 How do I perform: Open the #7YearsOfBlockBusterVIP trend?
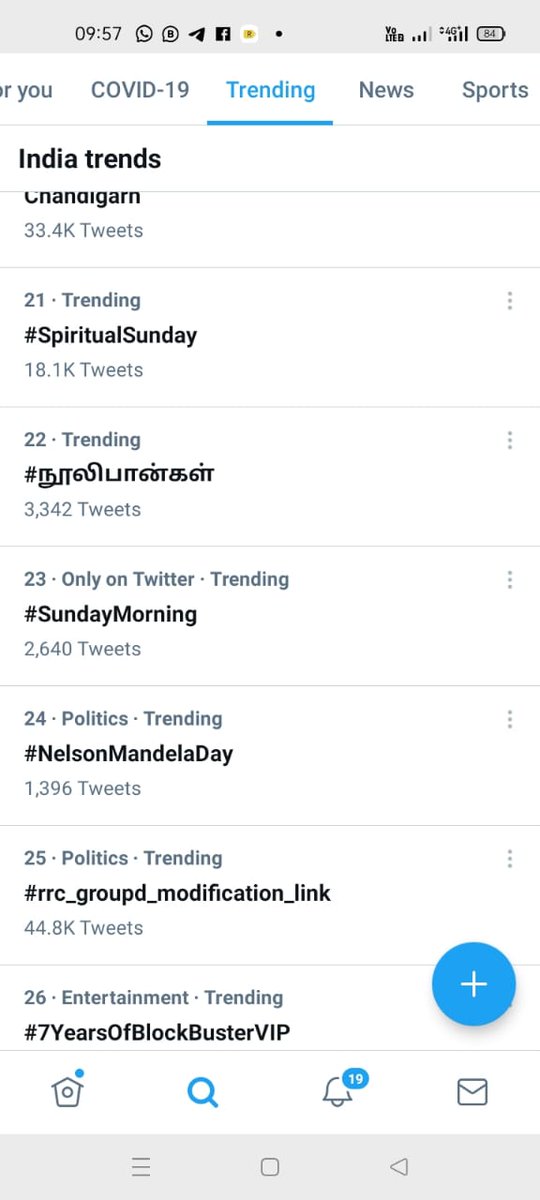point(157,1032)
